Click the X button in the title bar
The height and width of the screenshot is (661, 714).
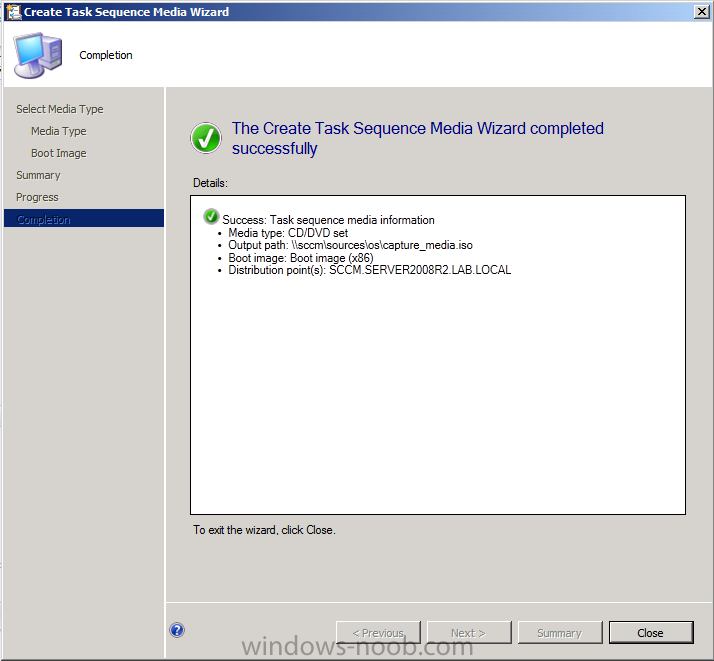(702, 12)
